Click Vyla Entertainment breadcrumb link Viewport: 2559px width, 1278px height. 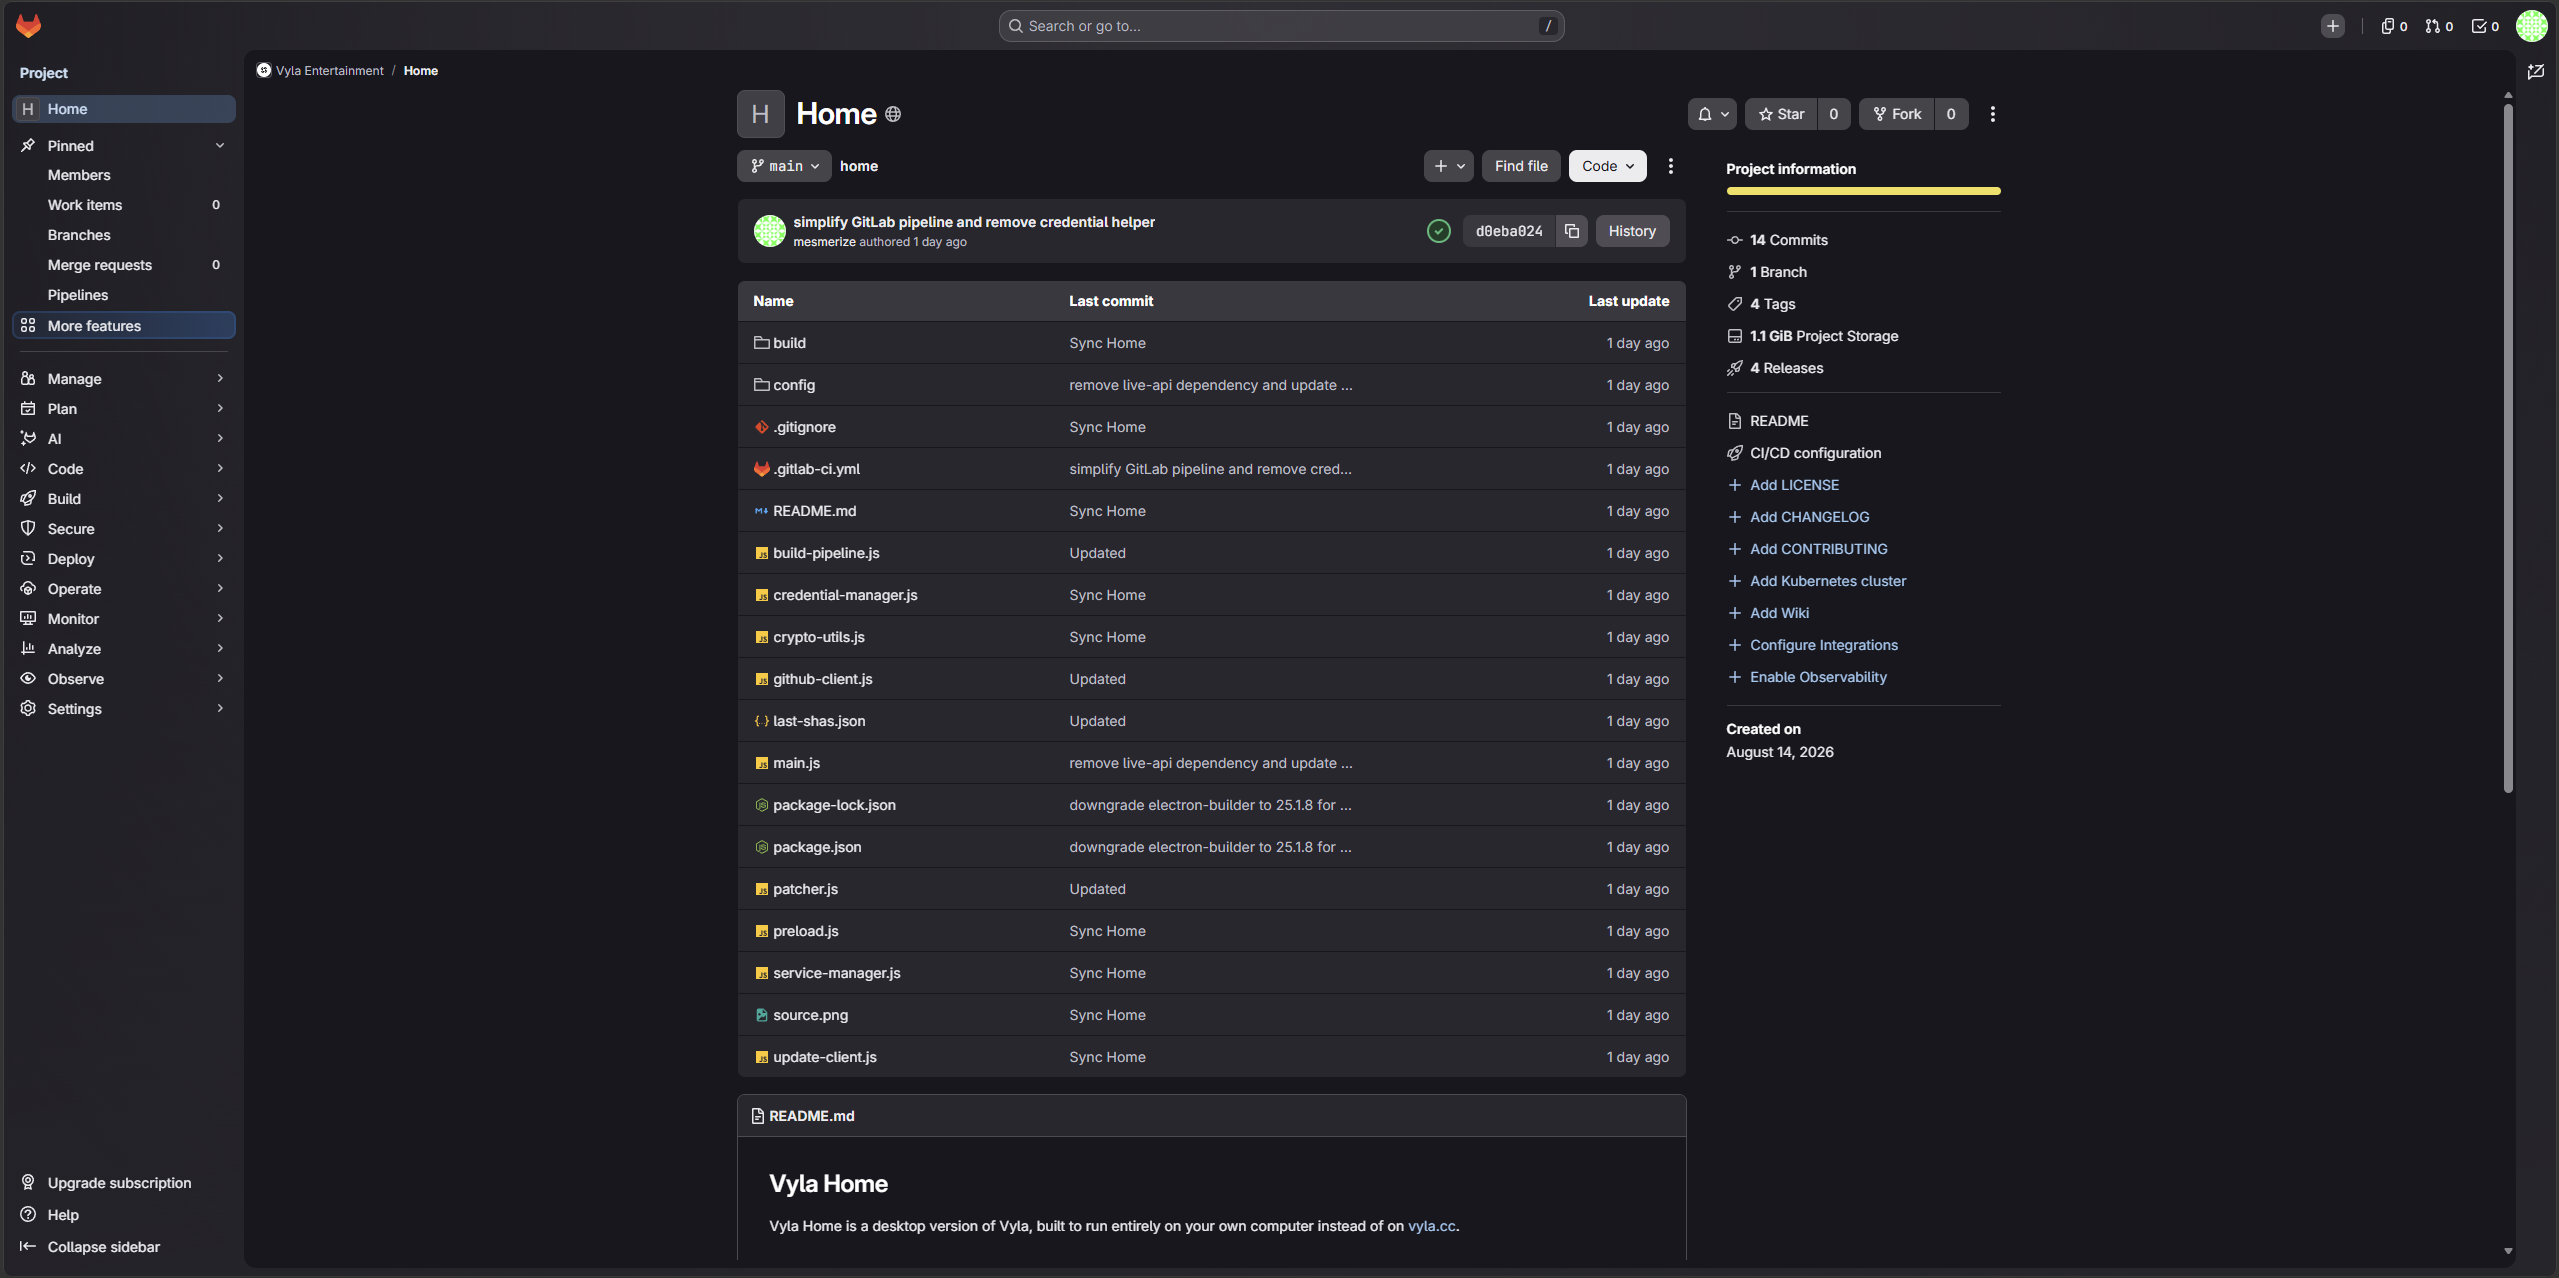329,71
